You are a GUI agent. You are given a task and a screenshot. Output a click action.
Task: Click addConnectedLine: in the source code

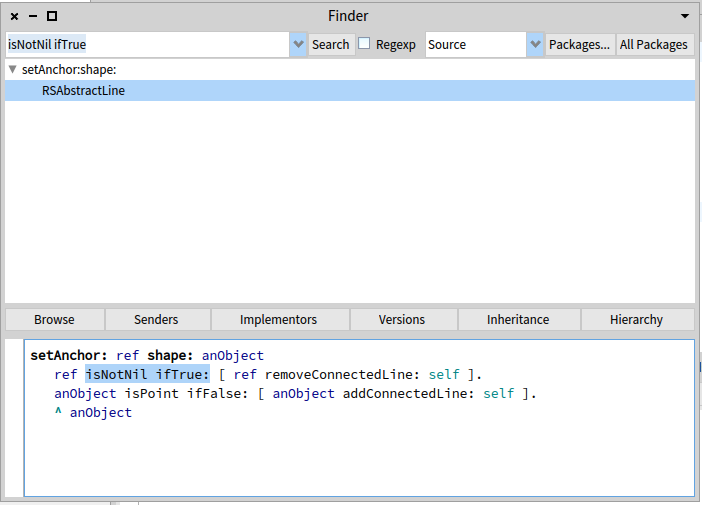(409, 394)
